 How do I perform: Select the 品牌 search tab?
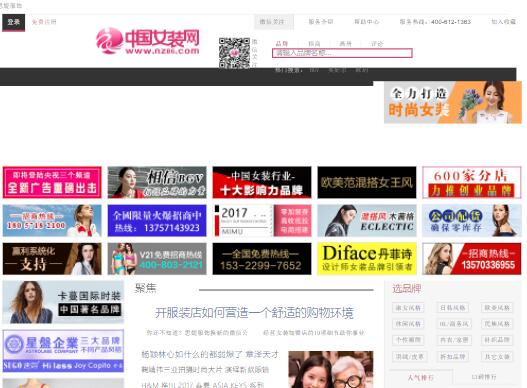tap(282, 43)
